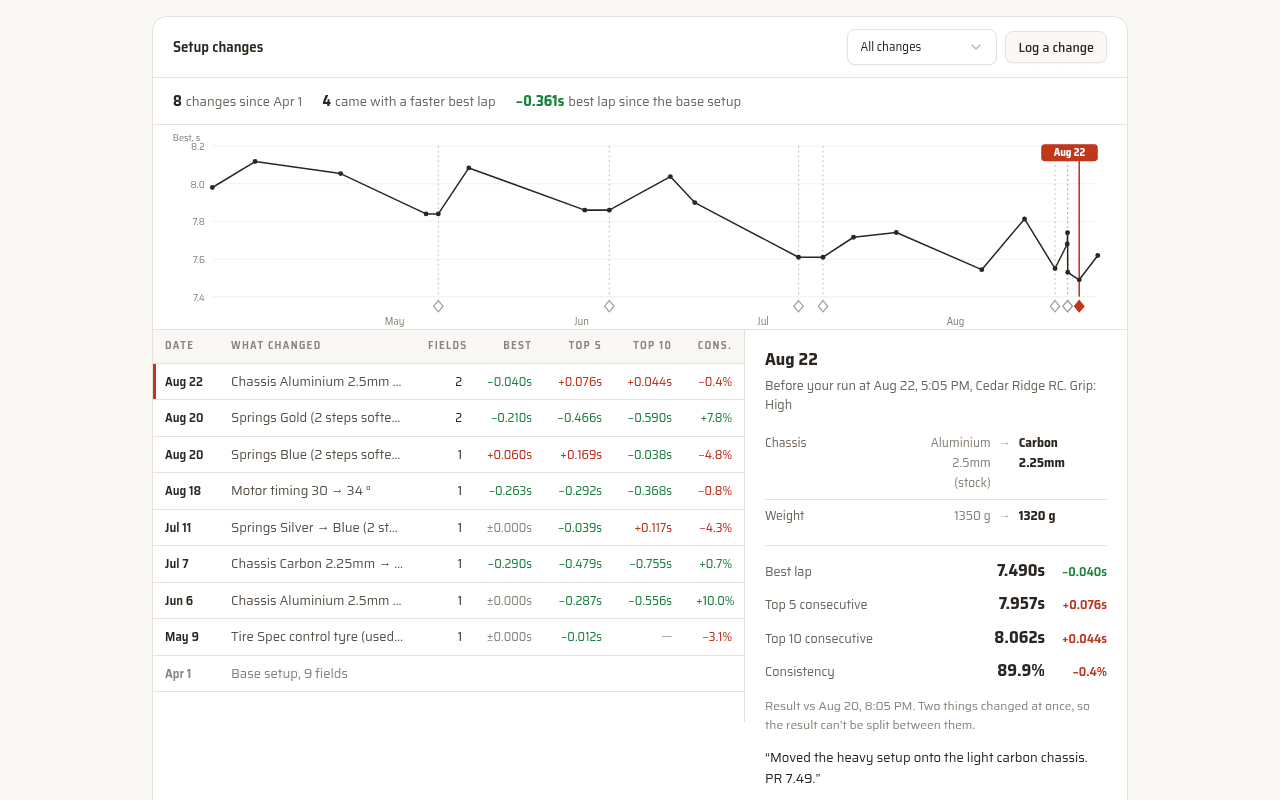This screenshot has width=1280, height=800.
Task: Select the Aug 18 diamond marker on chart
Action: click(x=1055, y=306)
